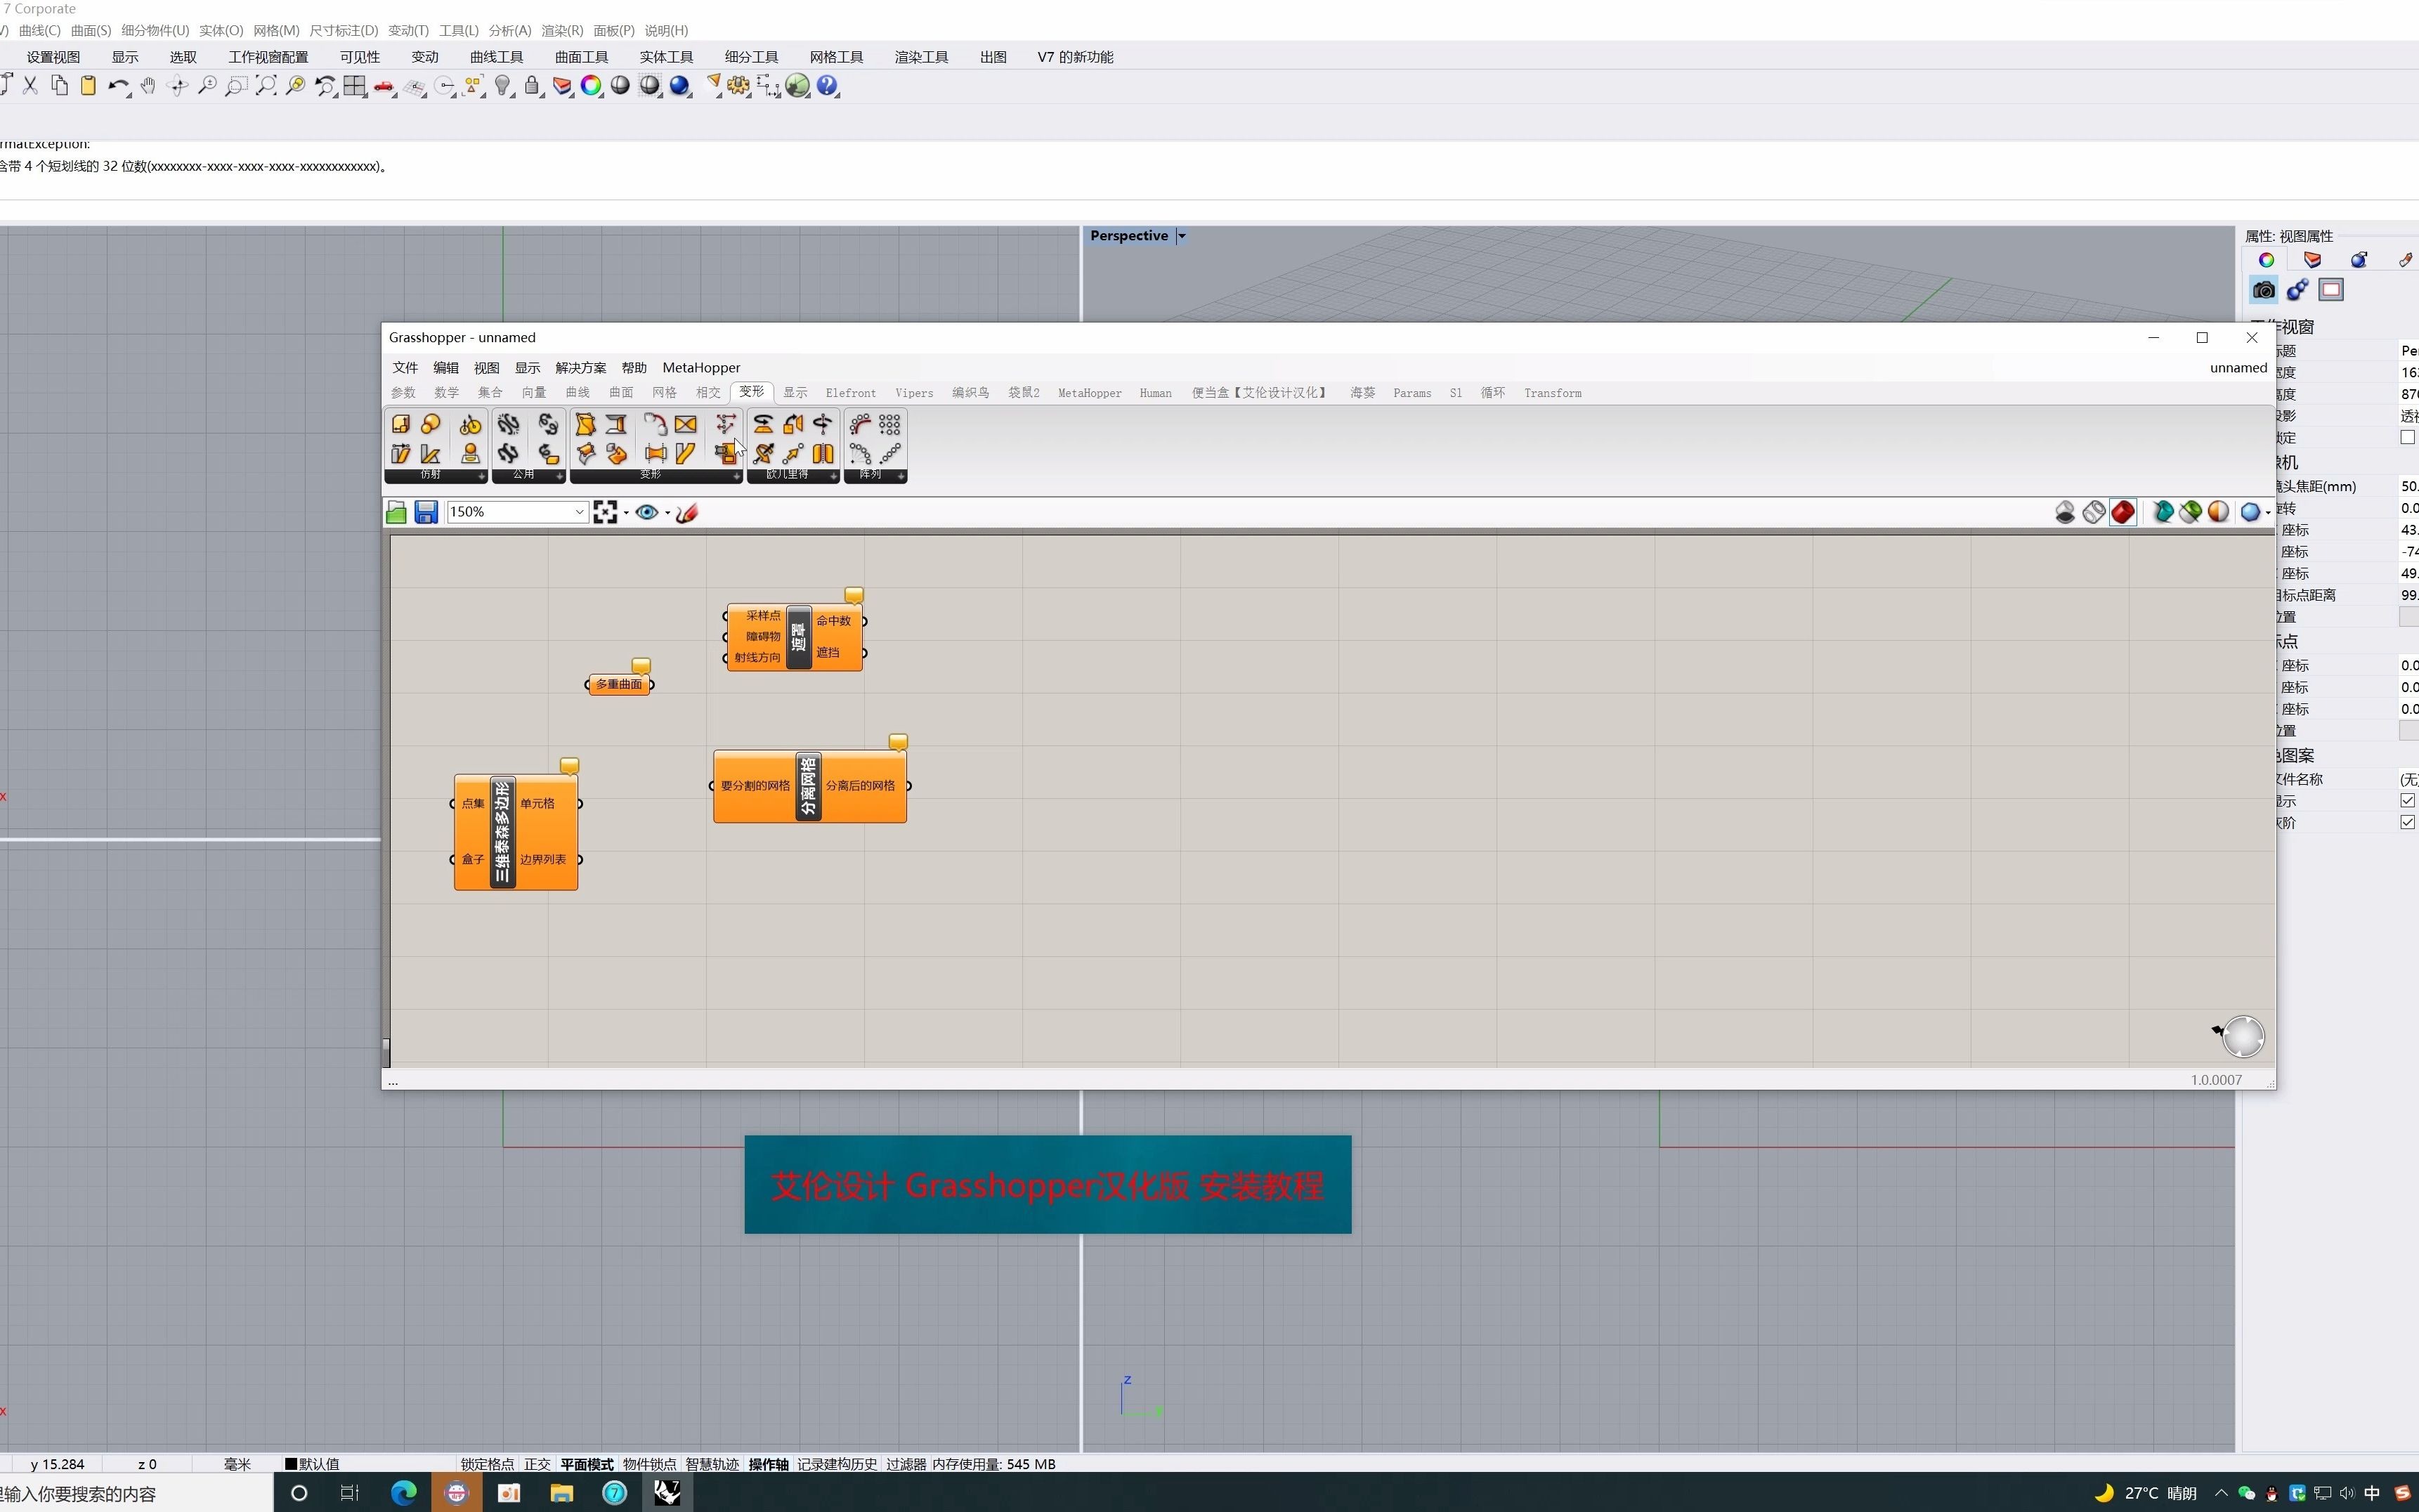Check the 显示 checkbox in the right properties panel
The height and width of the screenshot is (1512, 2419).
[x=2407, y=800]
